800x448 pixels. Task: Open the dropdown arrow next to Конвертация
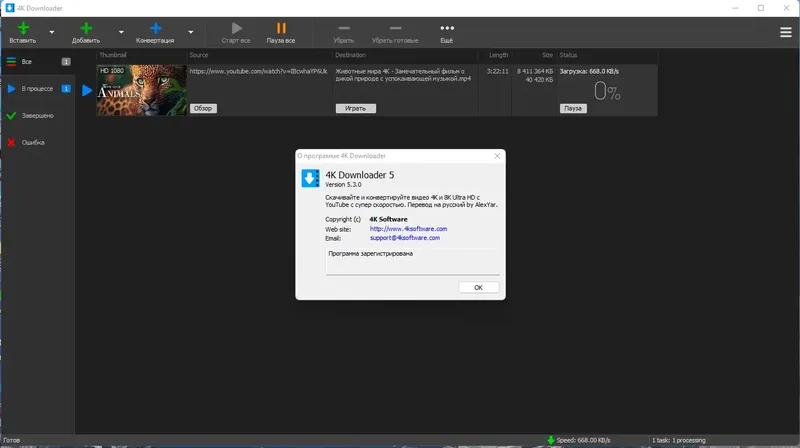pos(190,32)
